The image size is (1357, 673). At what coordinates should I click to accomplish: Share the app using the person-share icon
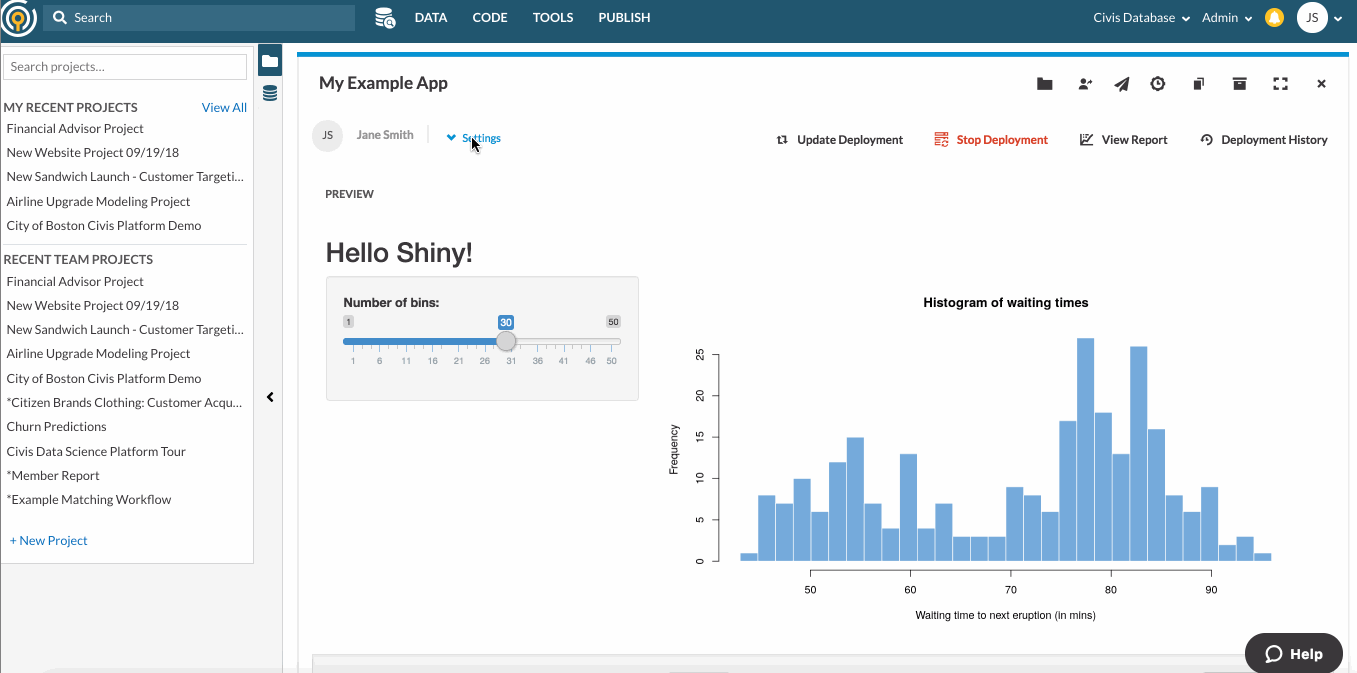1085,84
